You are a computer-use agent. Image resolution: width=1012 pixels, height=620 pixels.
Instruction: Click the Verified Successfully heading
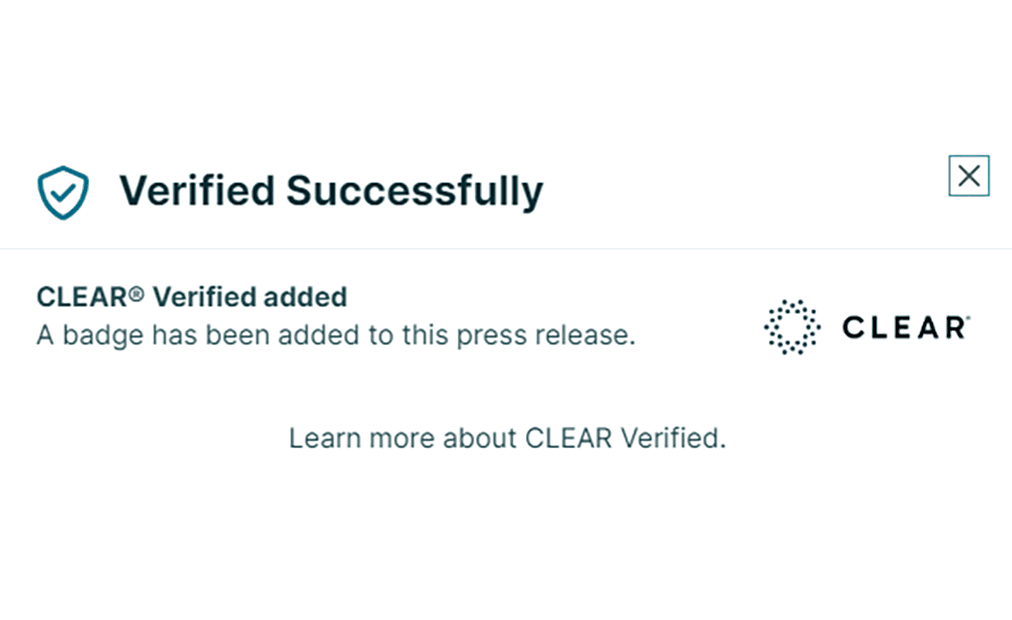point(331,190)
